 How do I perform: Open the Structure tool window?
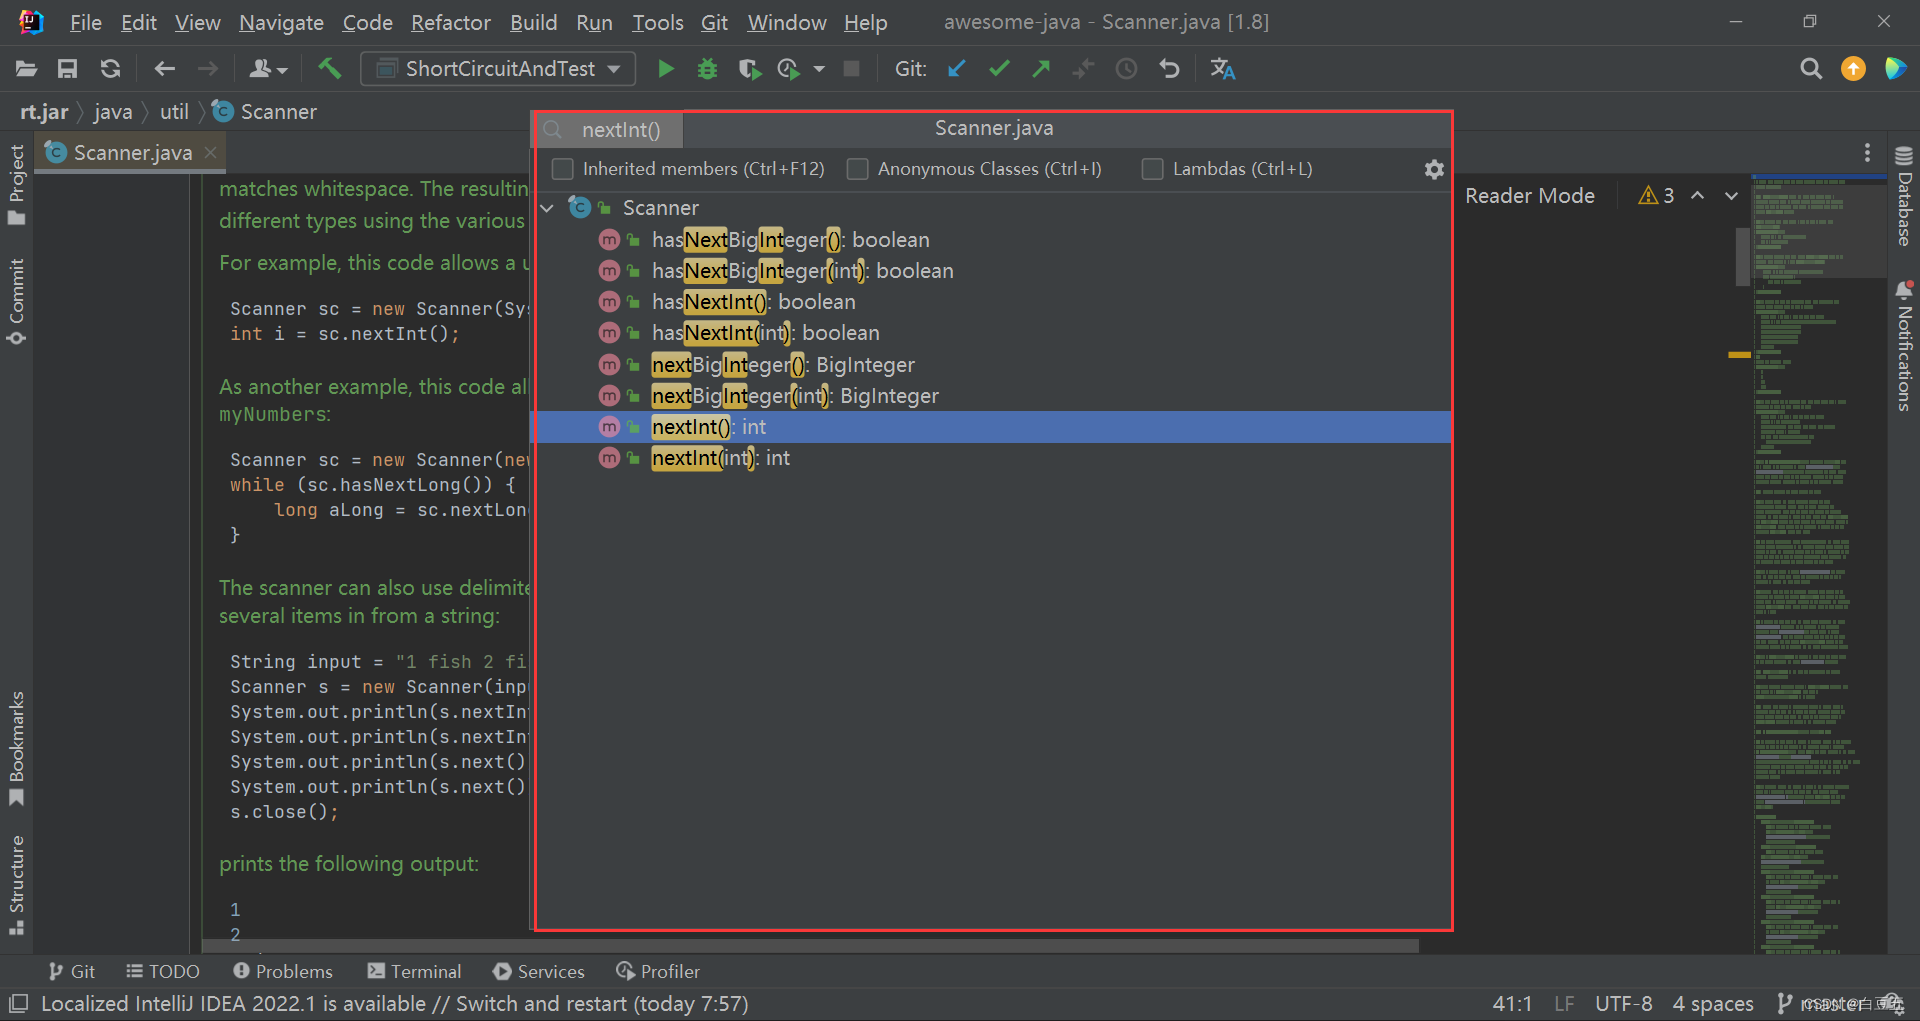click(16, 885)
